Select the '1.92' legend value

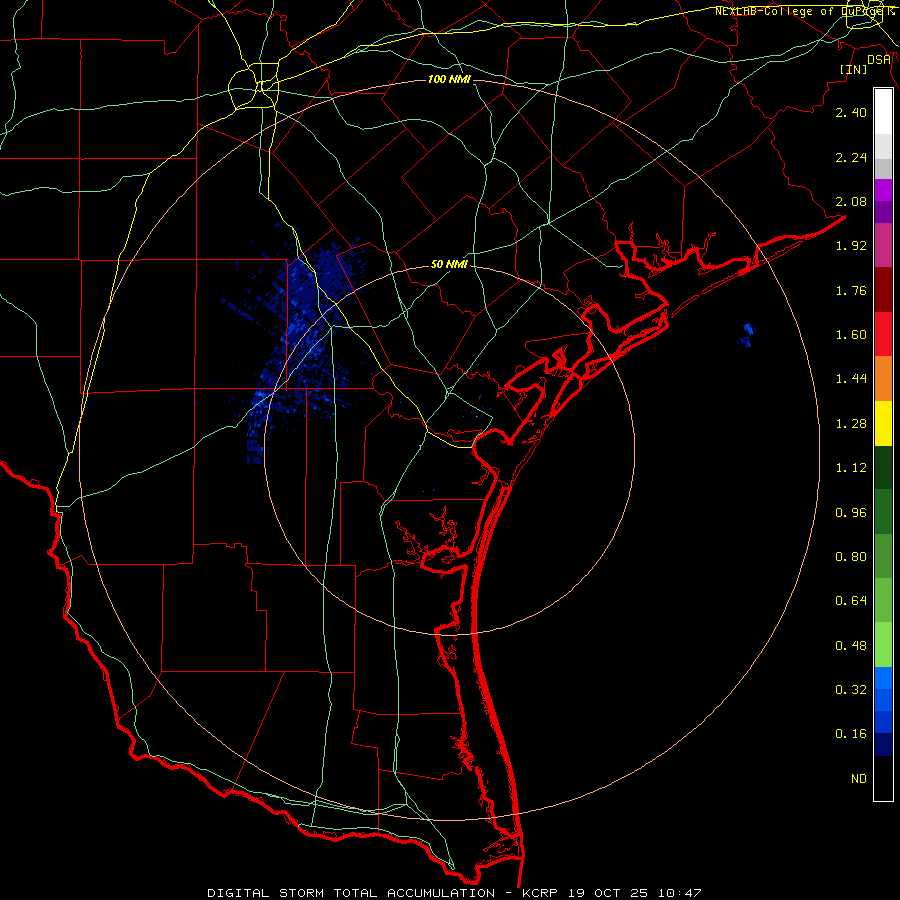[851, 246]
